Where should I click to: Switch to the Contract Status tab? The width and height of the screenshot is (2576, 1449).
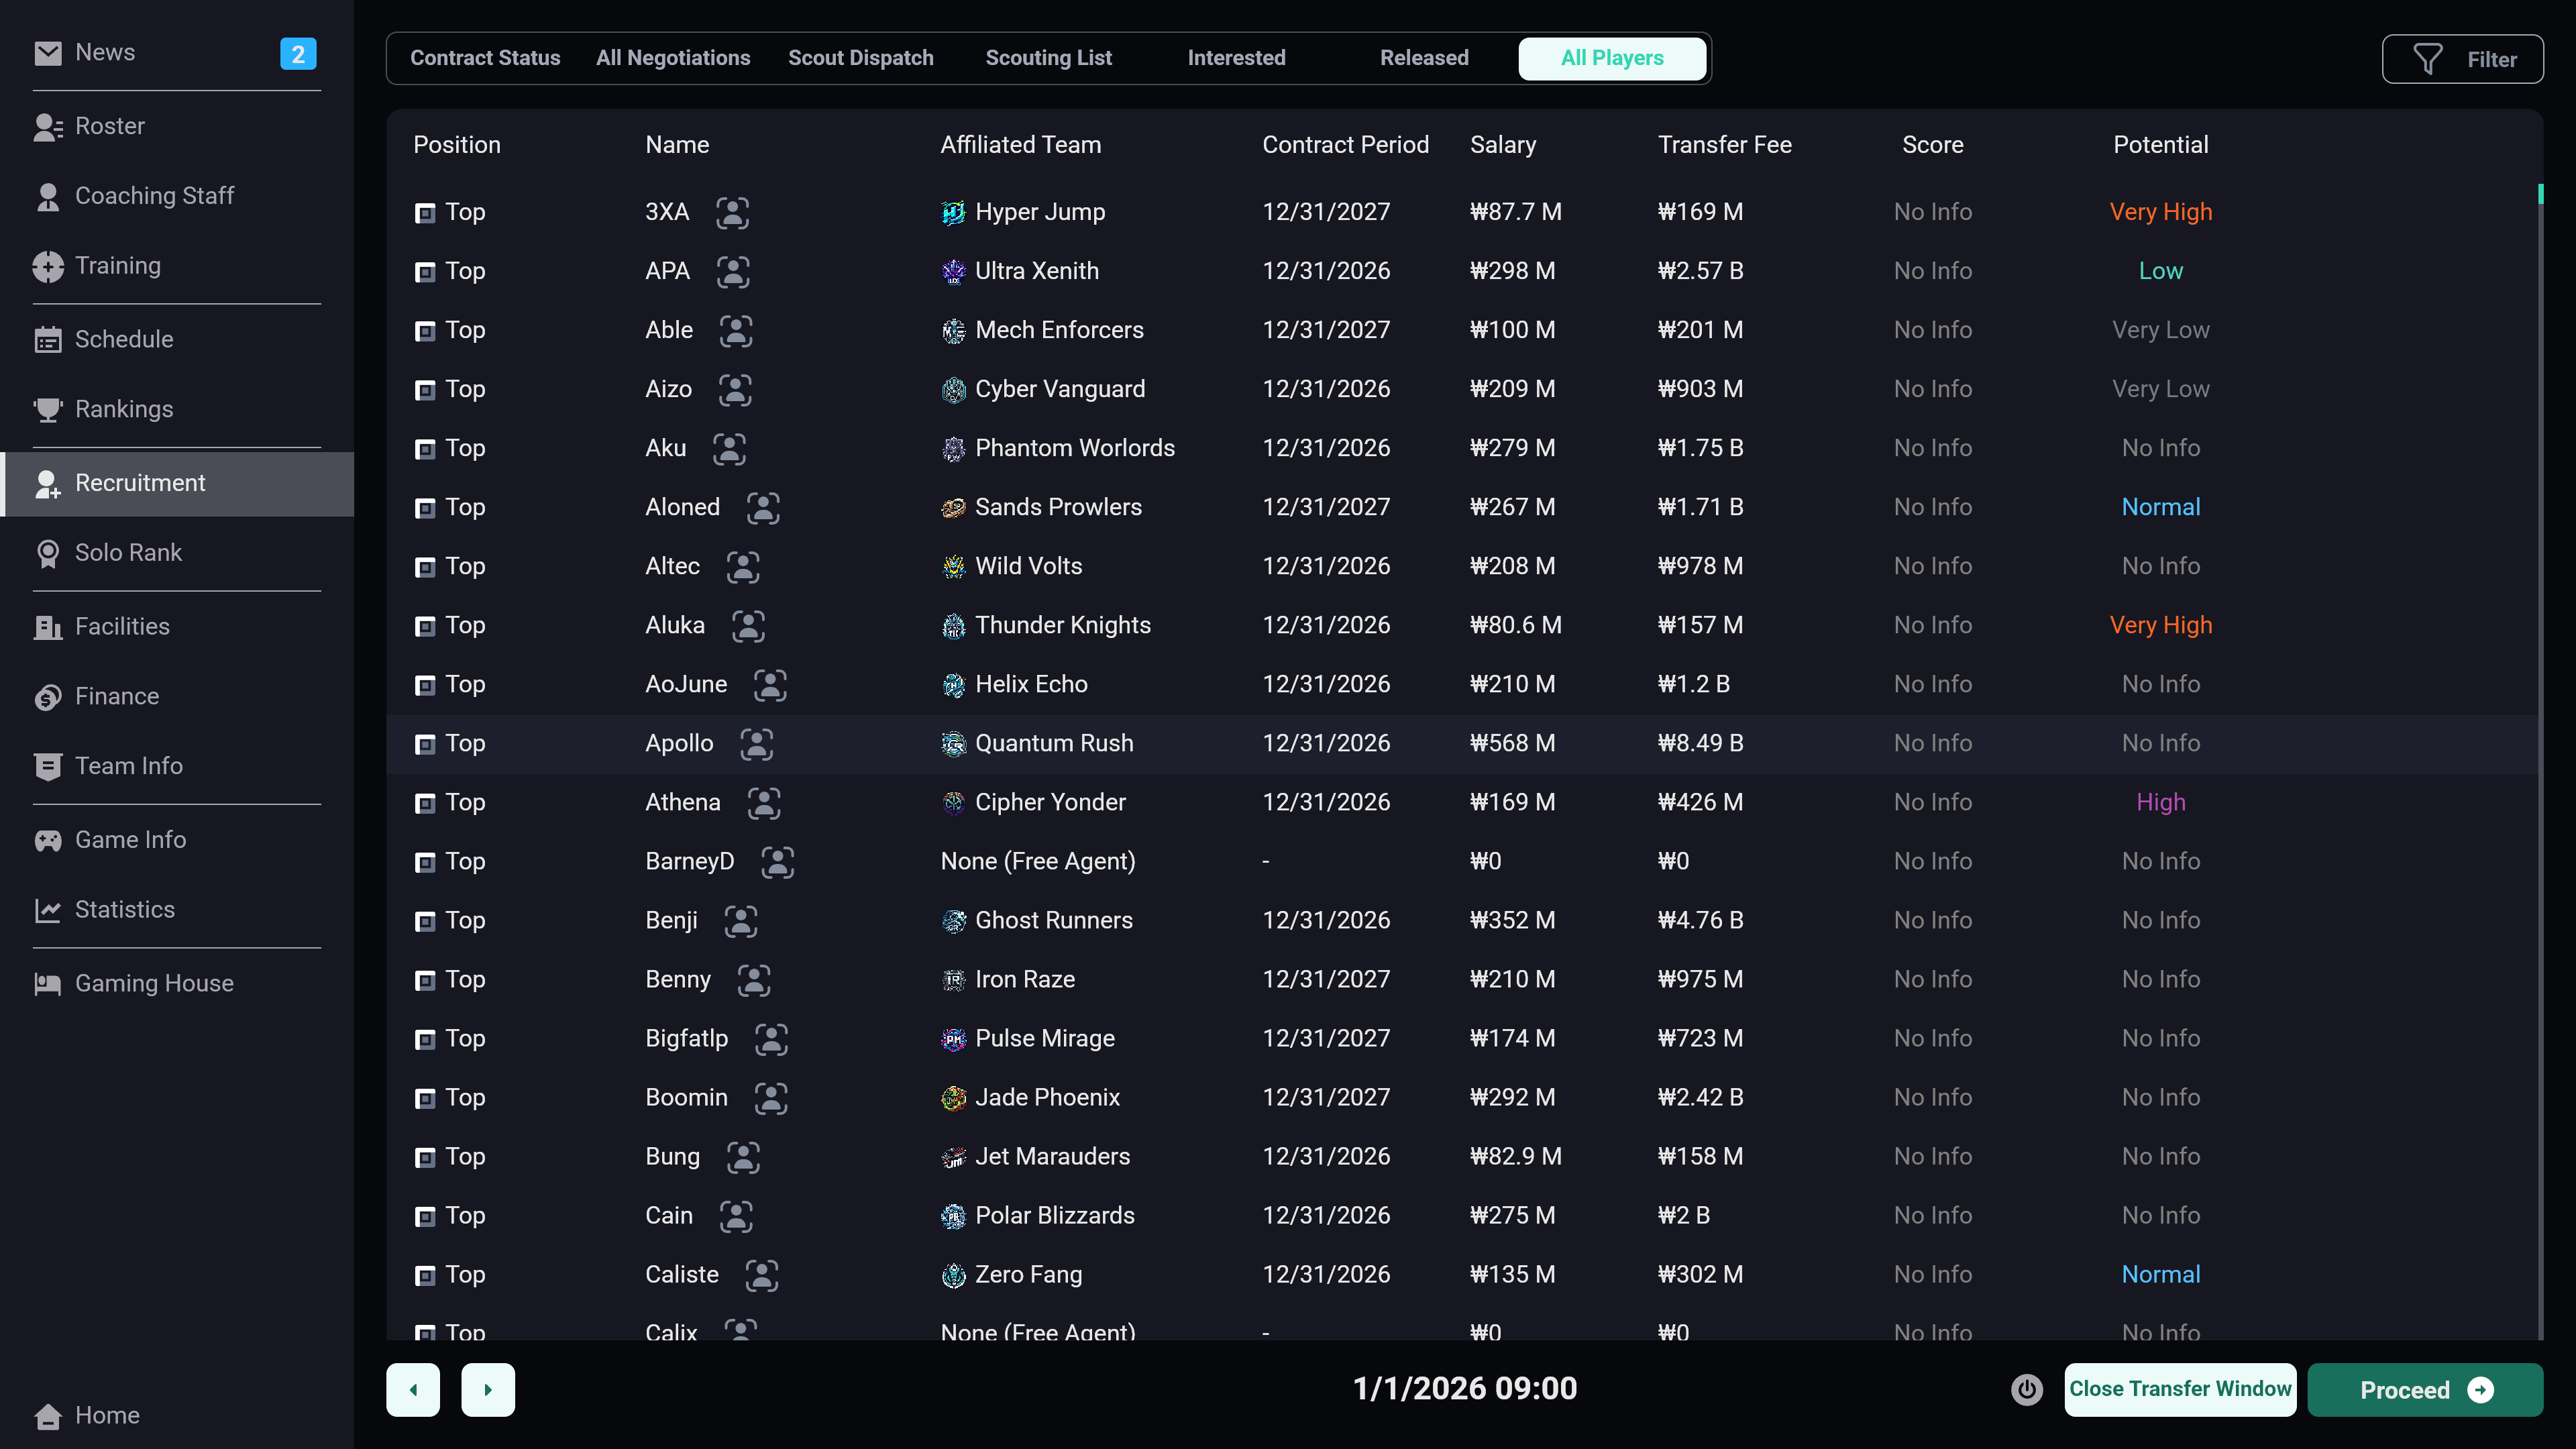click(x=485, y=58)
